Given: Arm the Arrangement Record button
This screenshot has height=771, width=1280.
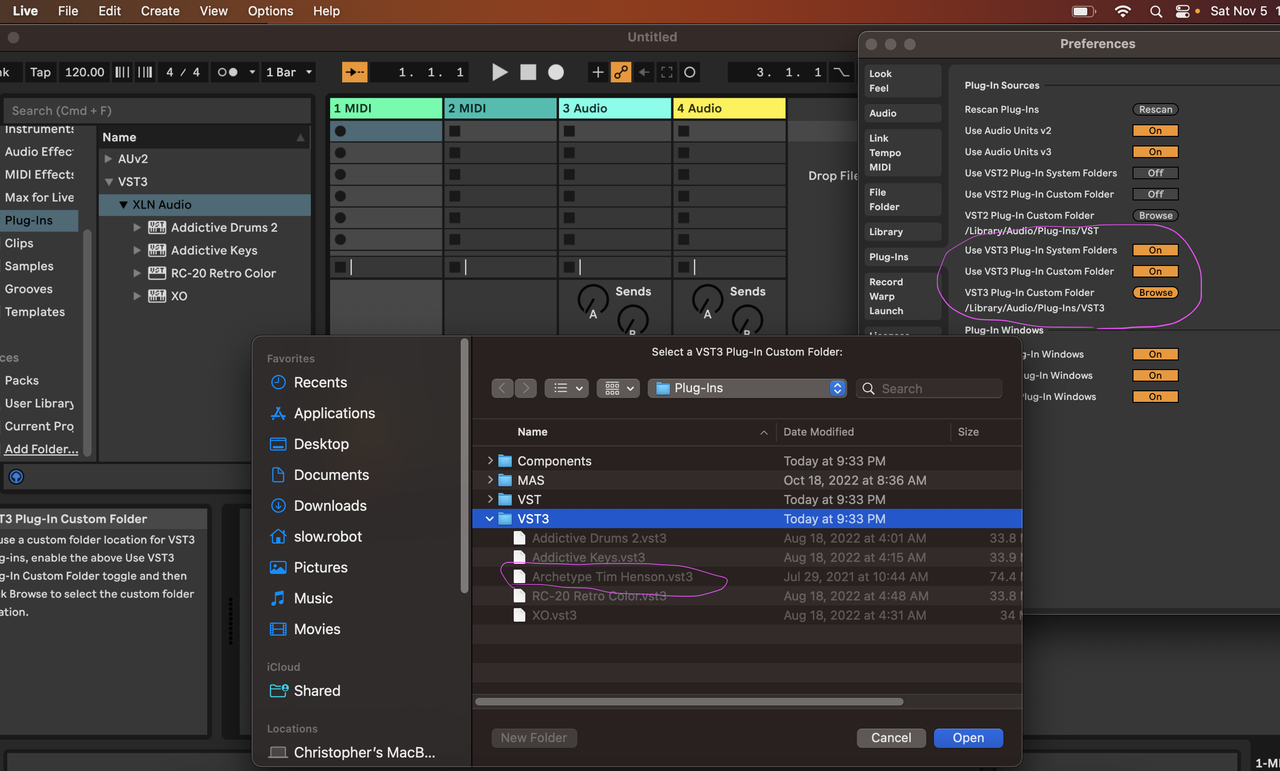Looking at the screenshot, I should tap(556, 72).
